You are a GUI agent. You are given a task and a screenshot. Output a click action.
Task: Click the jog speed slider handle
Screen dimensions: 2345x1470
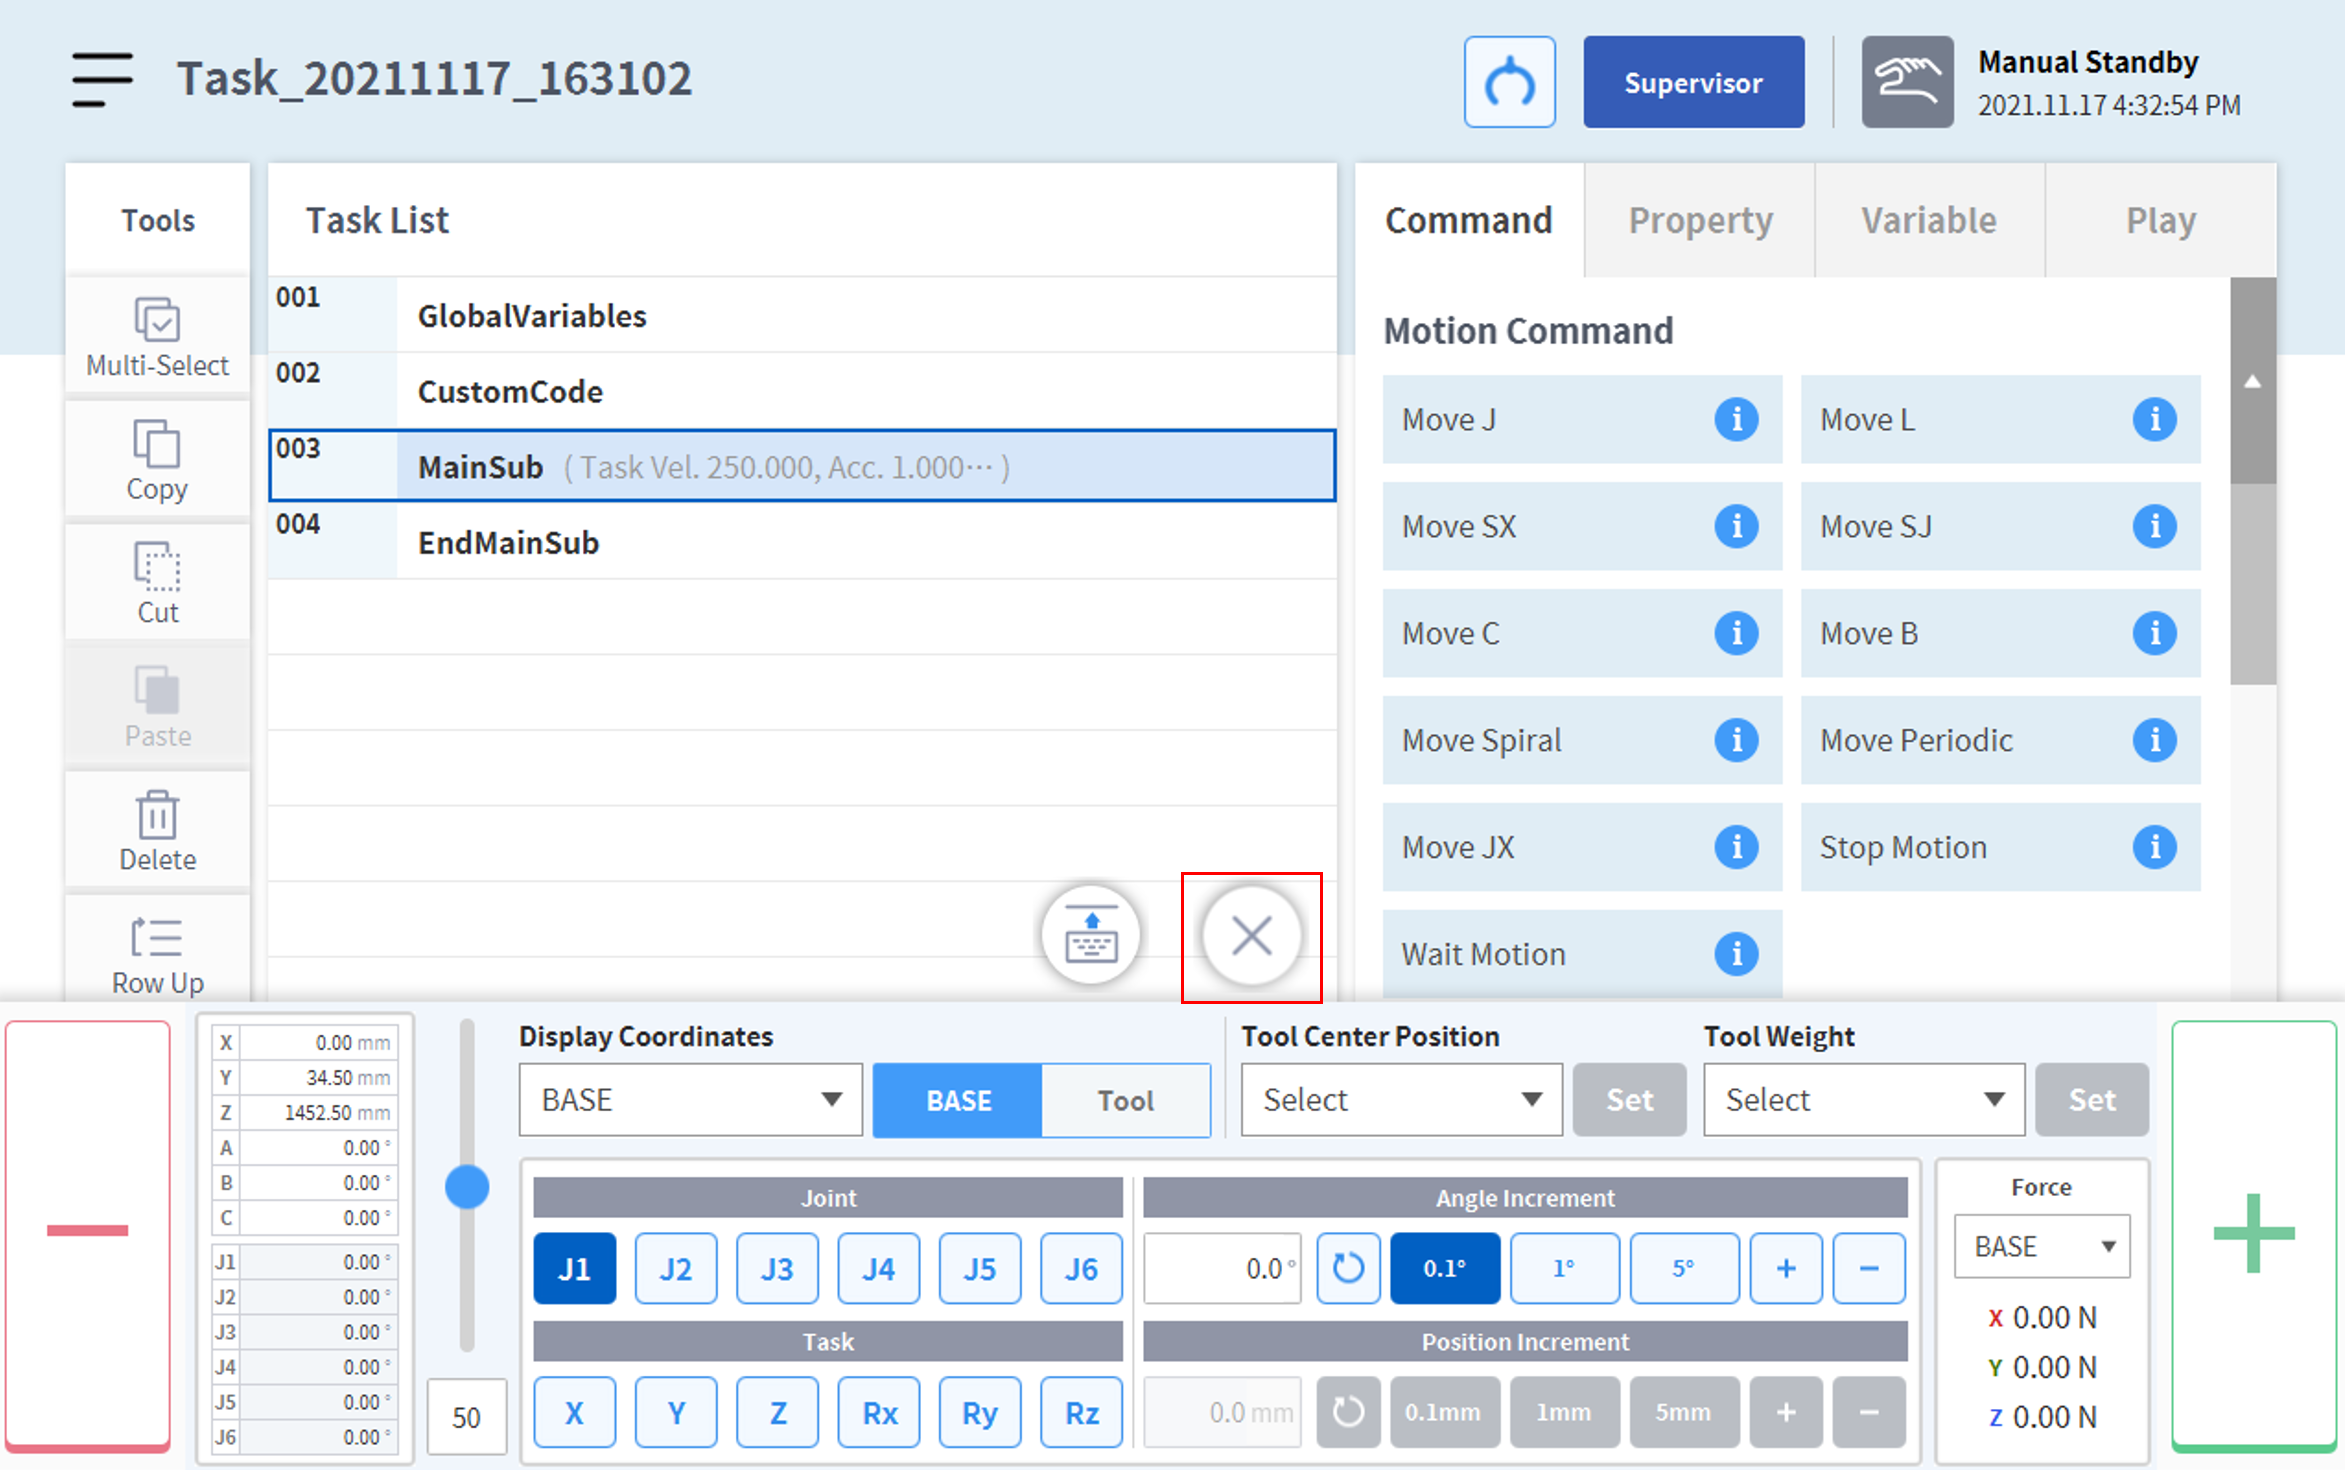pos(466,1187)
